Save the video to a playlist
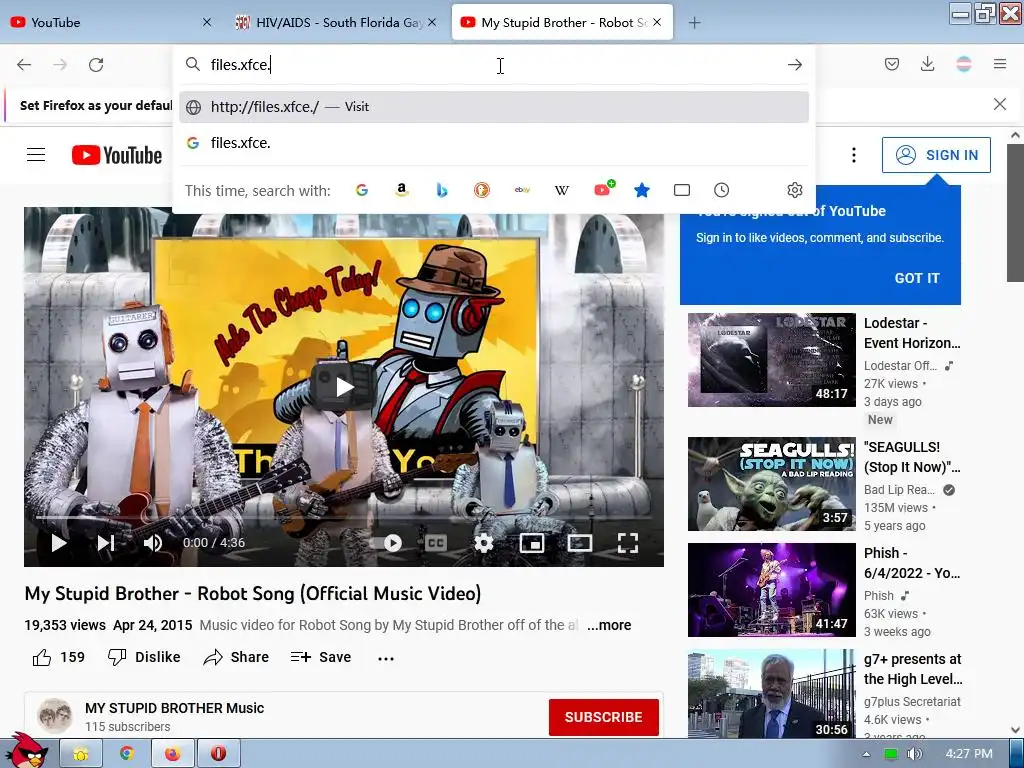Image resolution: width=1024 pixels, height=768 pixels. click(x=321, y=657)
